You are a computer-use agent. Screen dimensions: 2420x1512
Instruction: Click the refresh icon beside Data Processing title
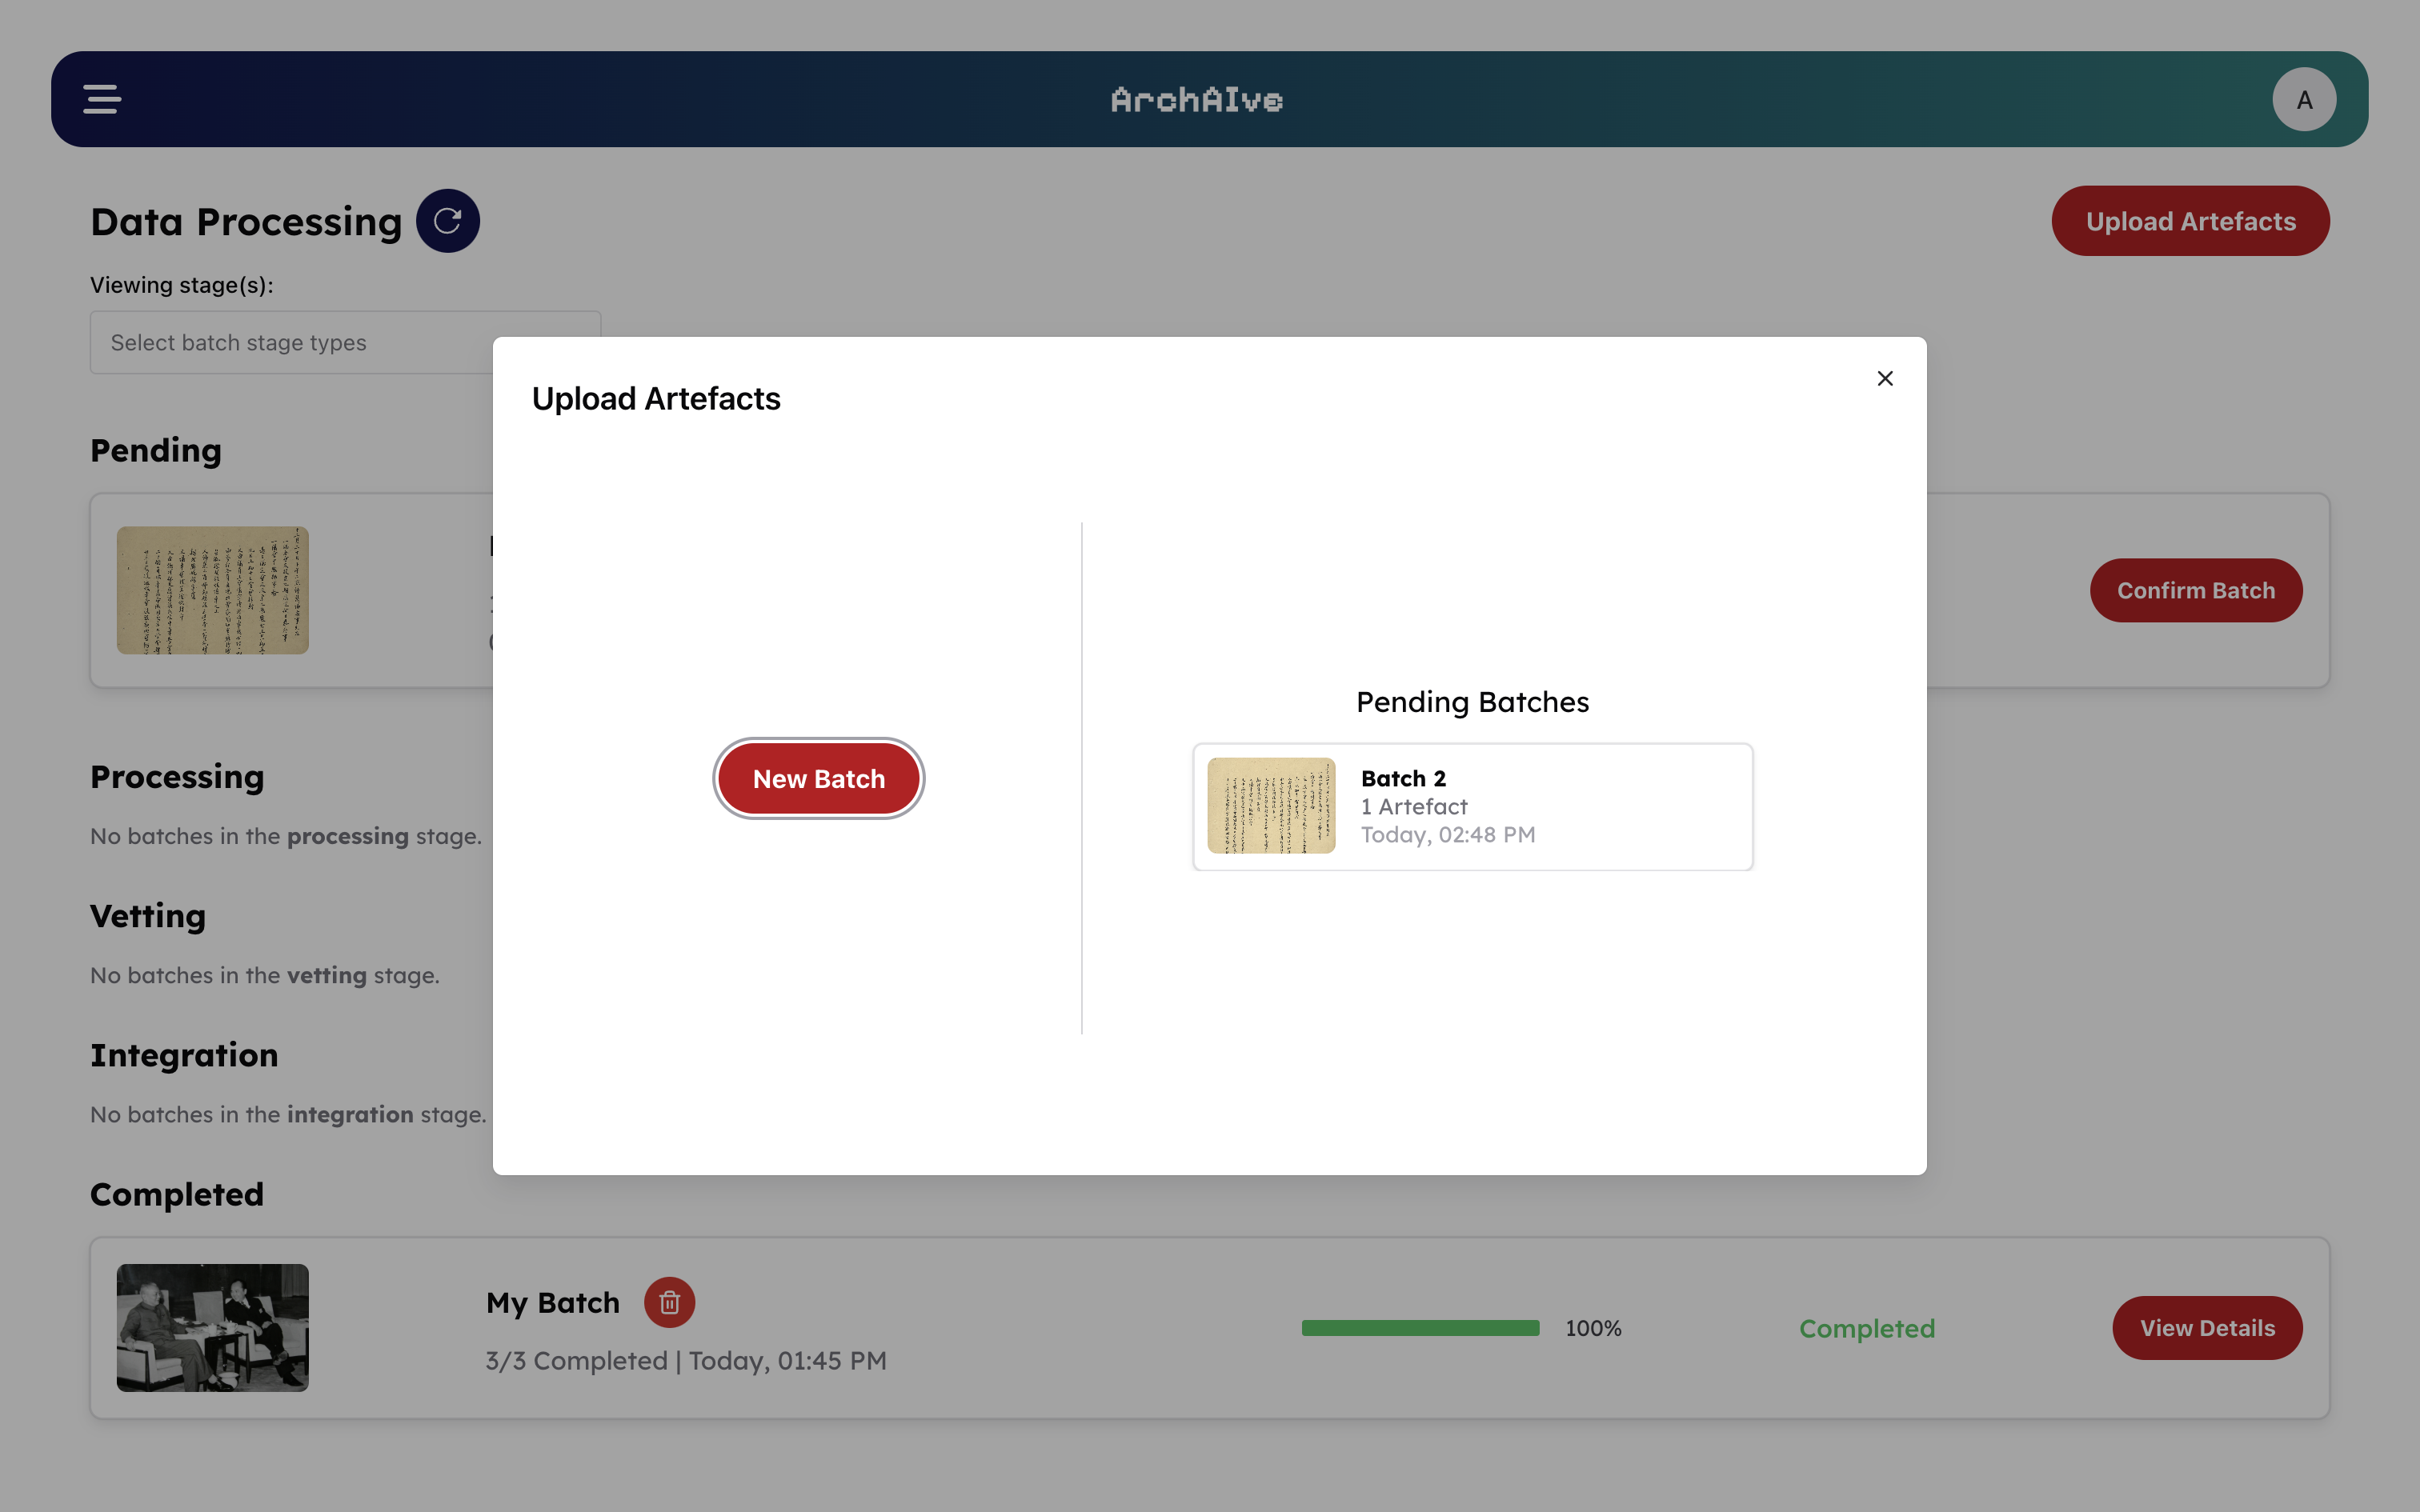(447, 220)
